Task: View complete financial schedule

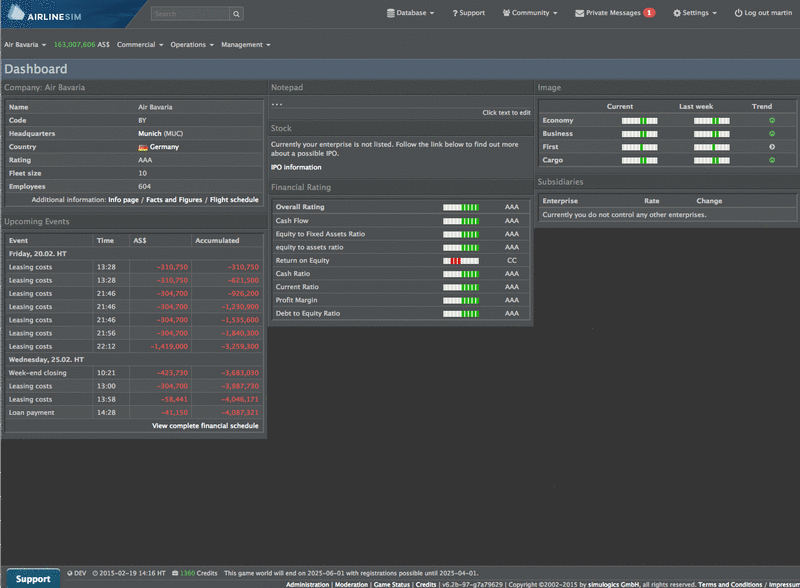Action: coord(205,425)
